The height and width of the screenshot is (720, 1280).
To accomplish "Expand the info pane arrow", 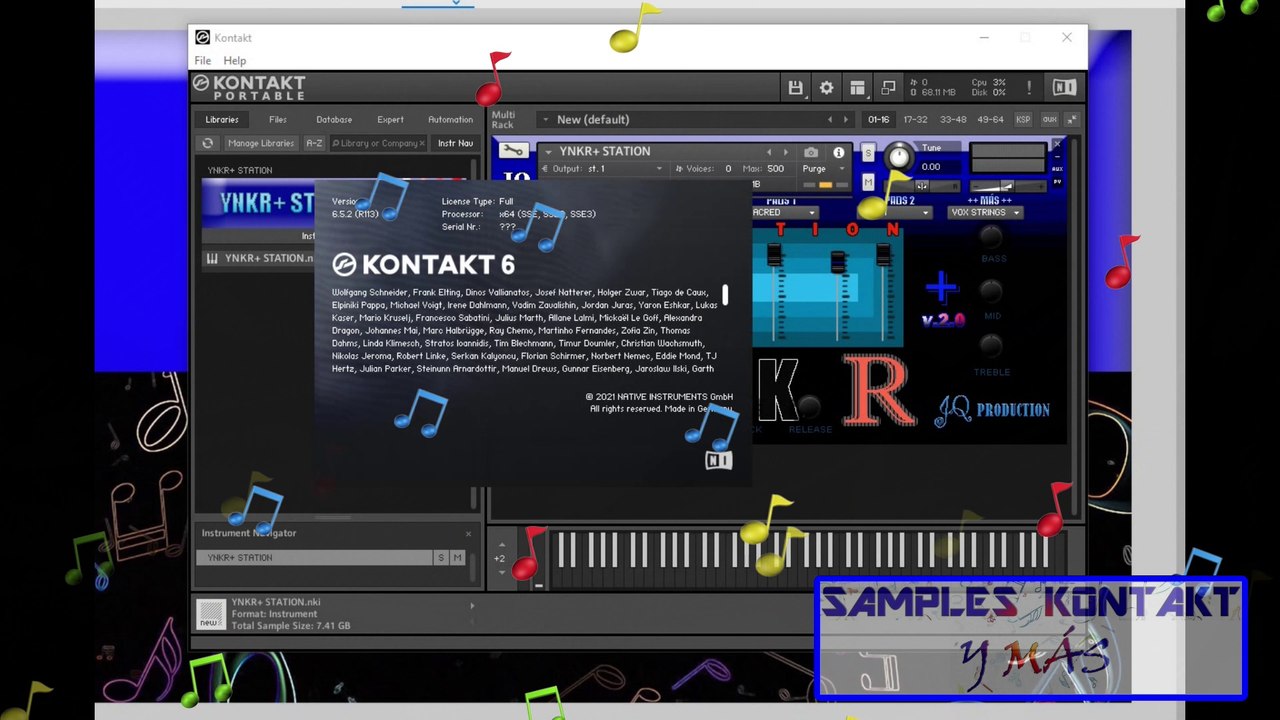I will 472,605.
